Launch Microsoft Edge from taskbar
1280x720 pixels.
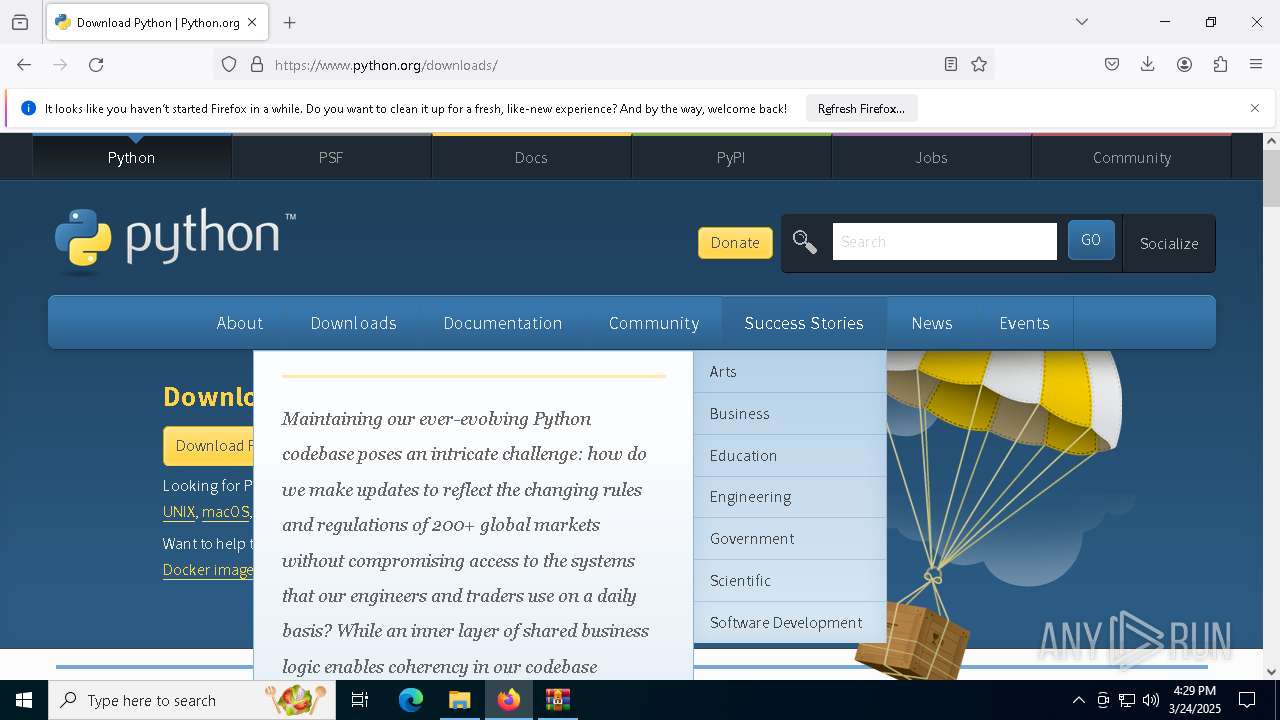tap(411, 700)
